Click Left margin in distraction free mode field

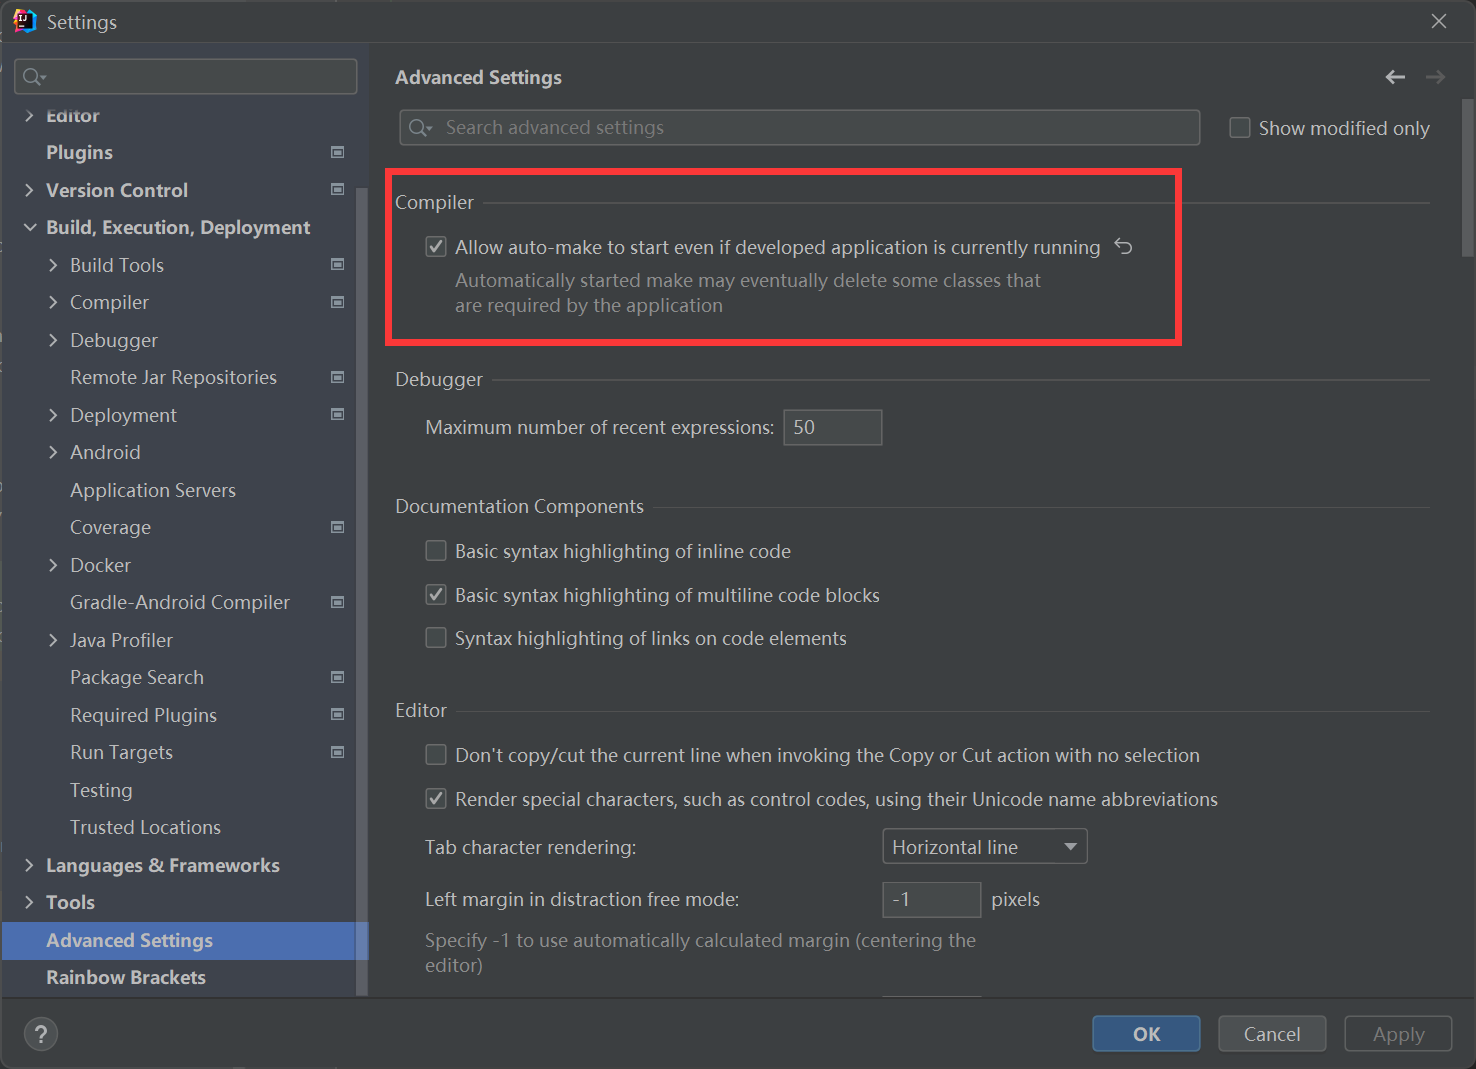click(931, 899)
